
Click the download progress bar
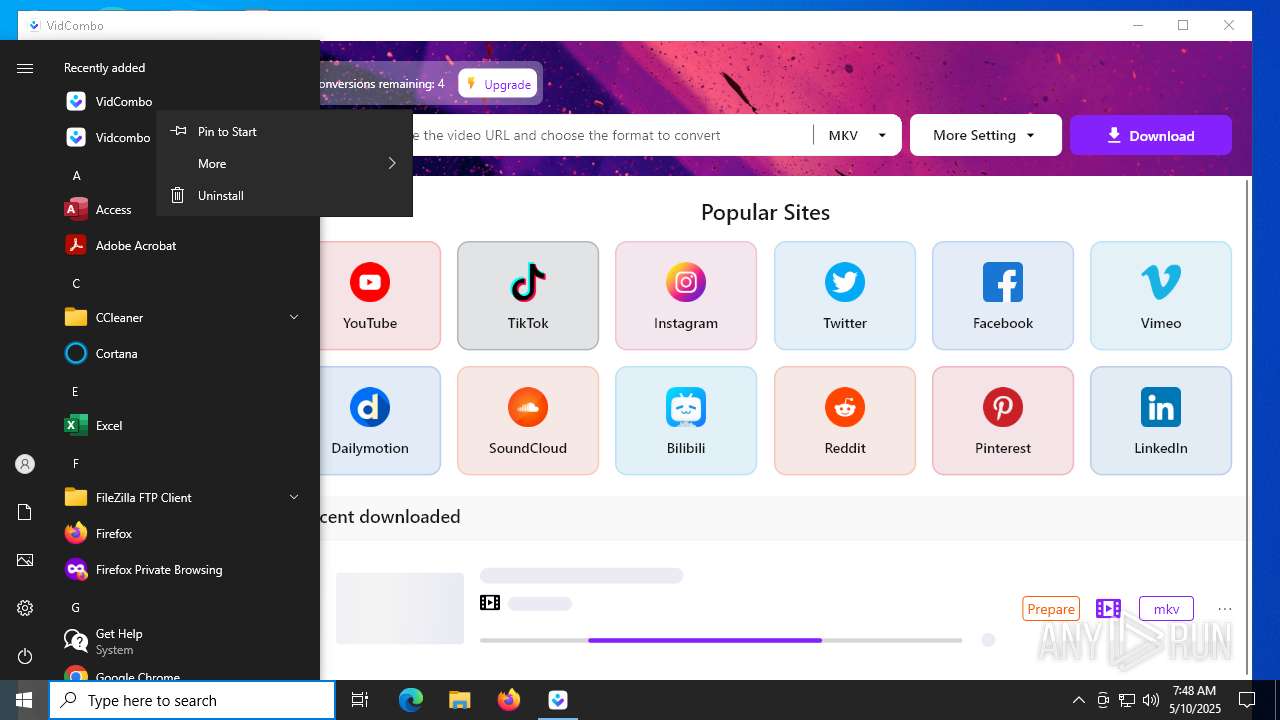pyautogui.click(x=721, y=640)
